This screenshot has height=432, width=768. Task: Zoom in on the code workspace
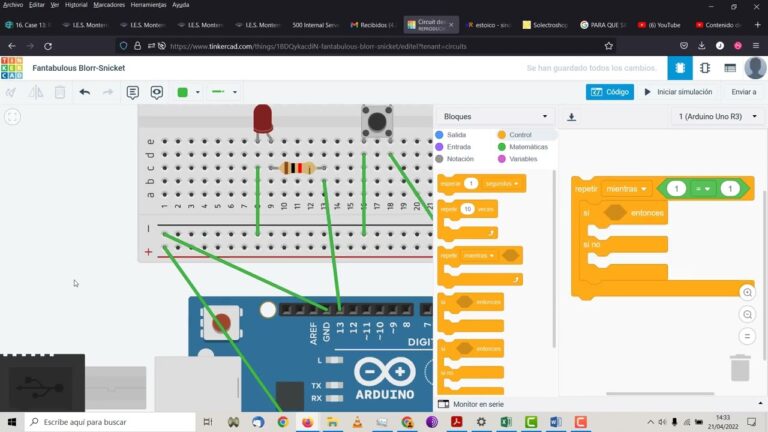coord(747,293)
